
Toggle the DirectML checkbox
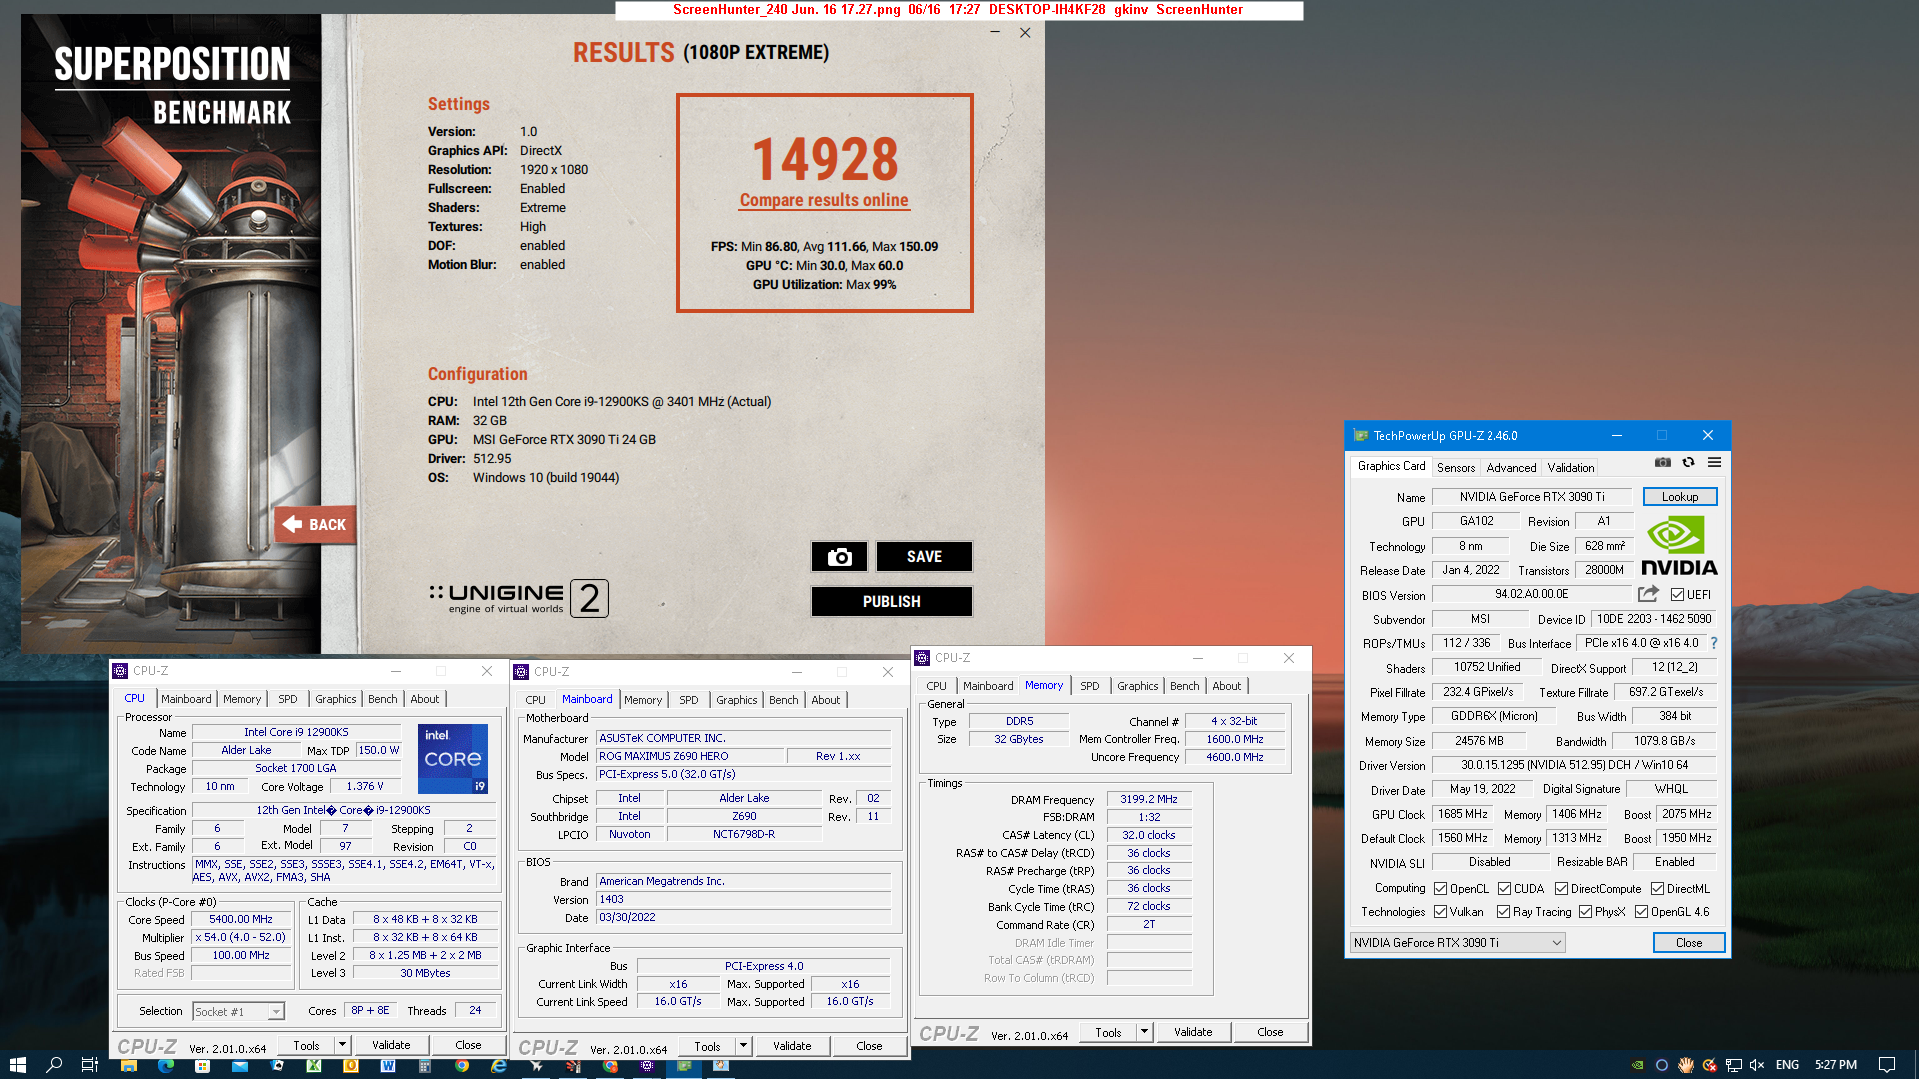pyautogui.click(x=1657, y=889)
